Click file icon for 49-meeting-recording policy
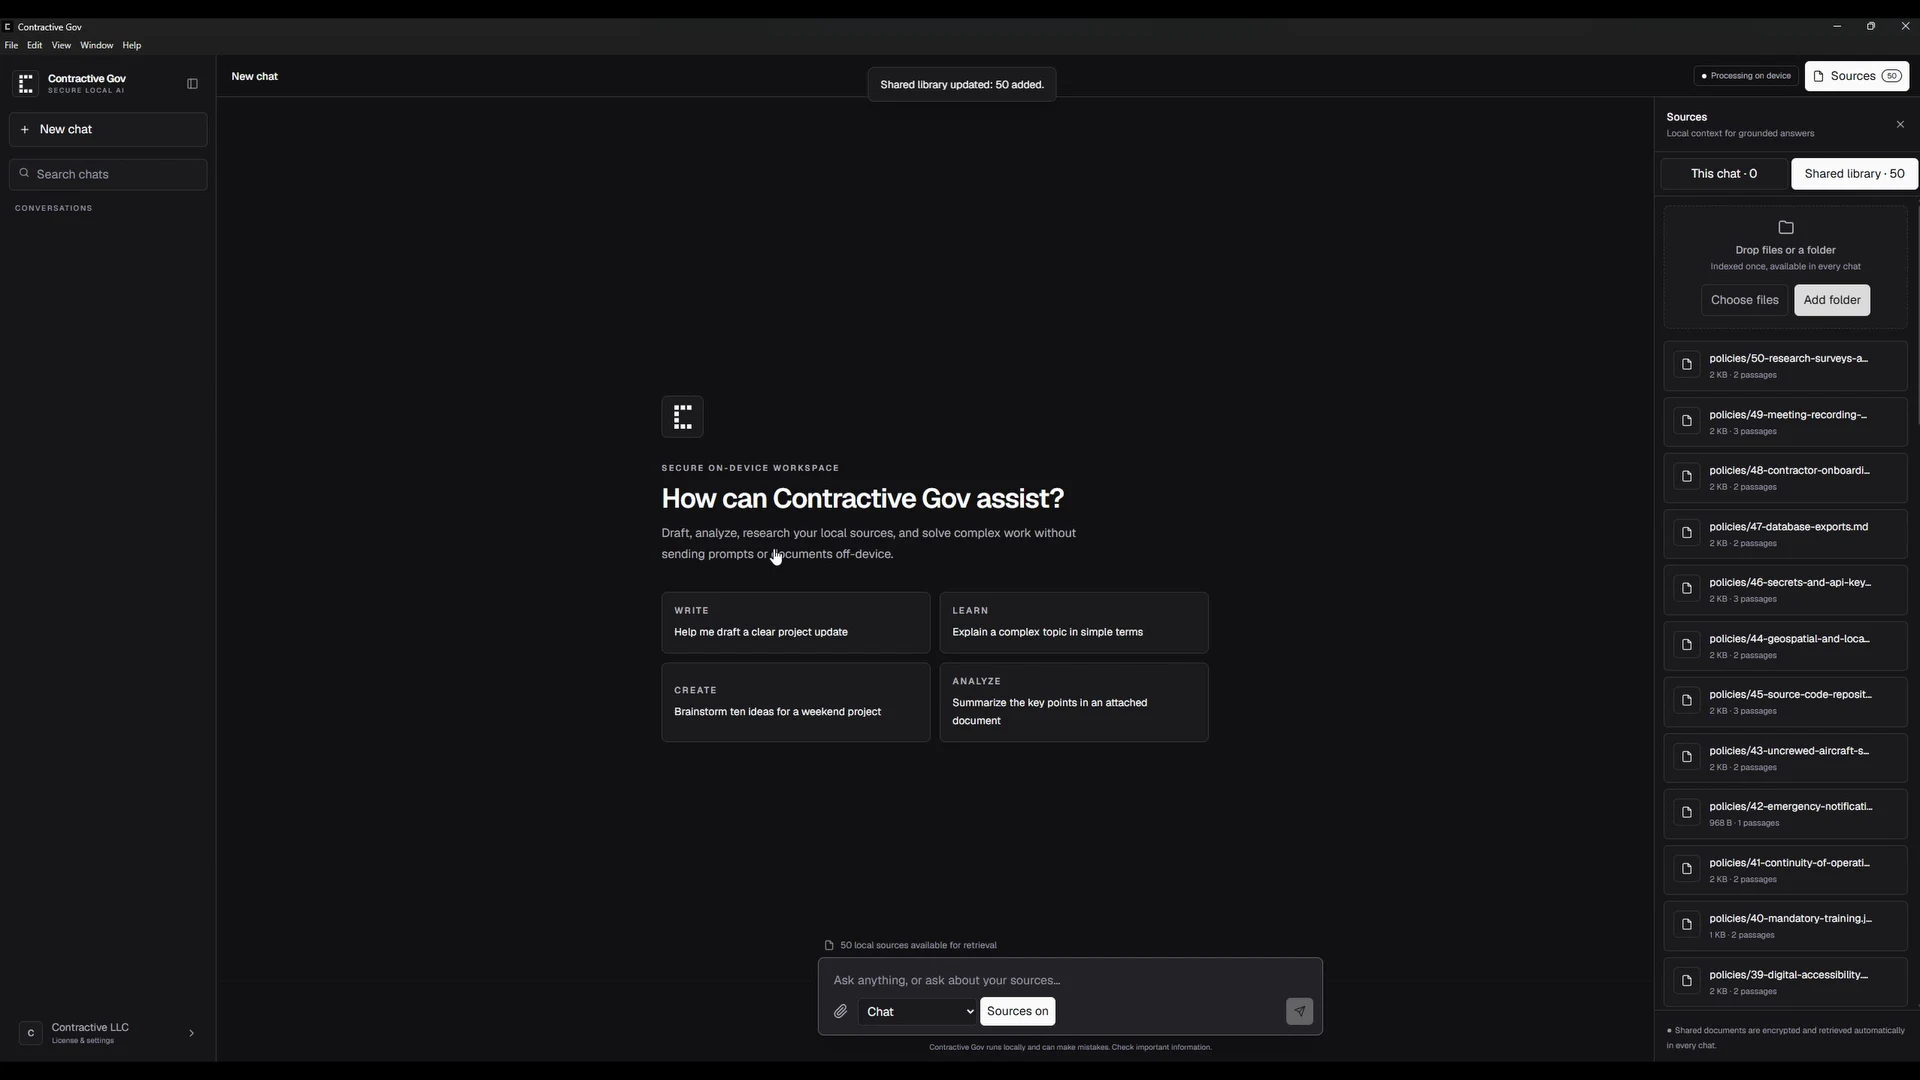 [1686, 421]
